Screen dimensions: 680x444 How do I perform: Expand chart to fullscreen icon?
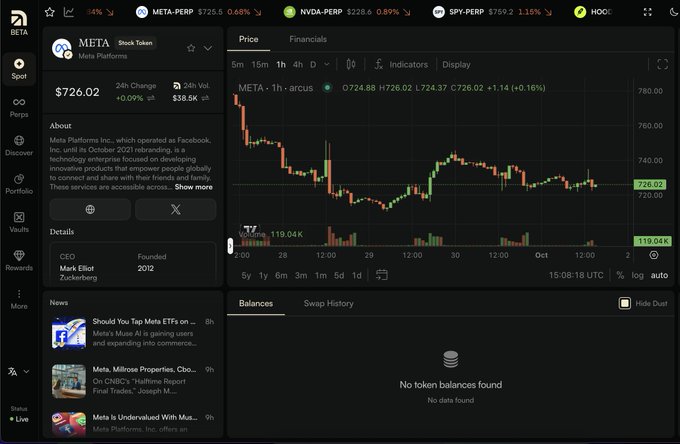tap(662, 65)
